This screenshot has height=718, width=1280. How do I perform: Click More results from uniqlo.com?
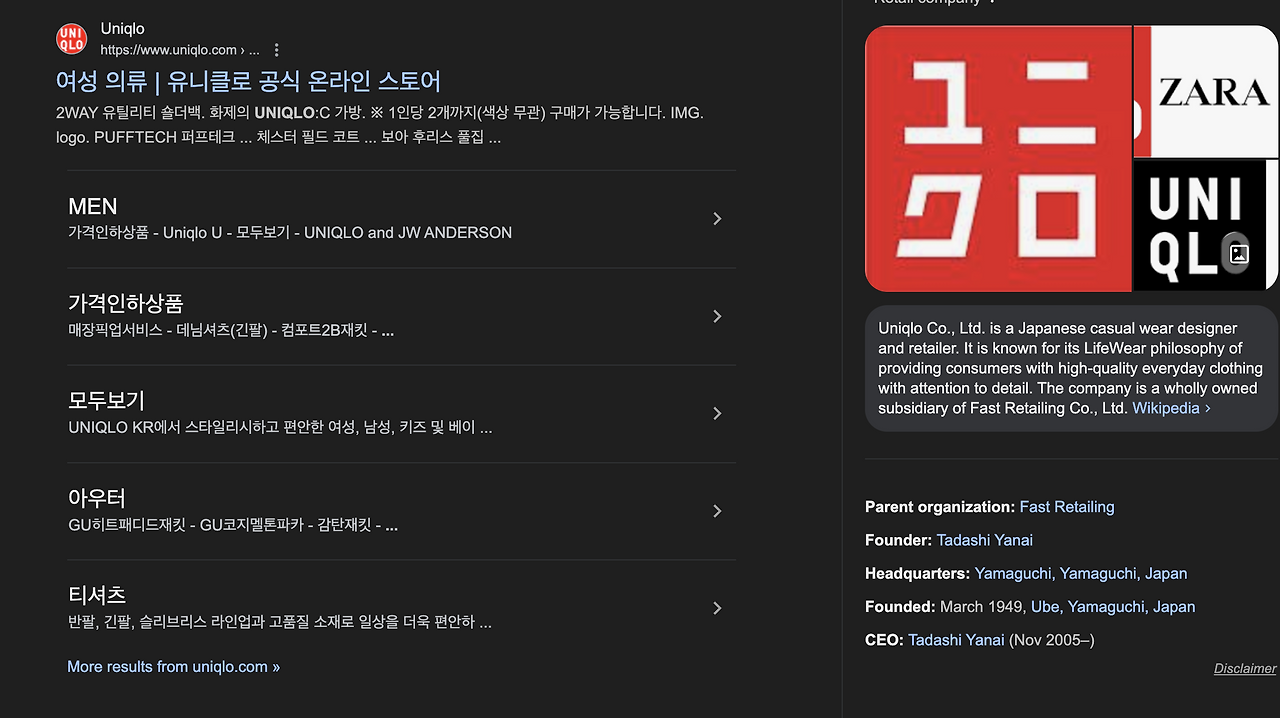pyautogui.click(x=173, y=666)
